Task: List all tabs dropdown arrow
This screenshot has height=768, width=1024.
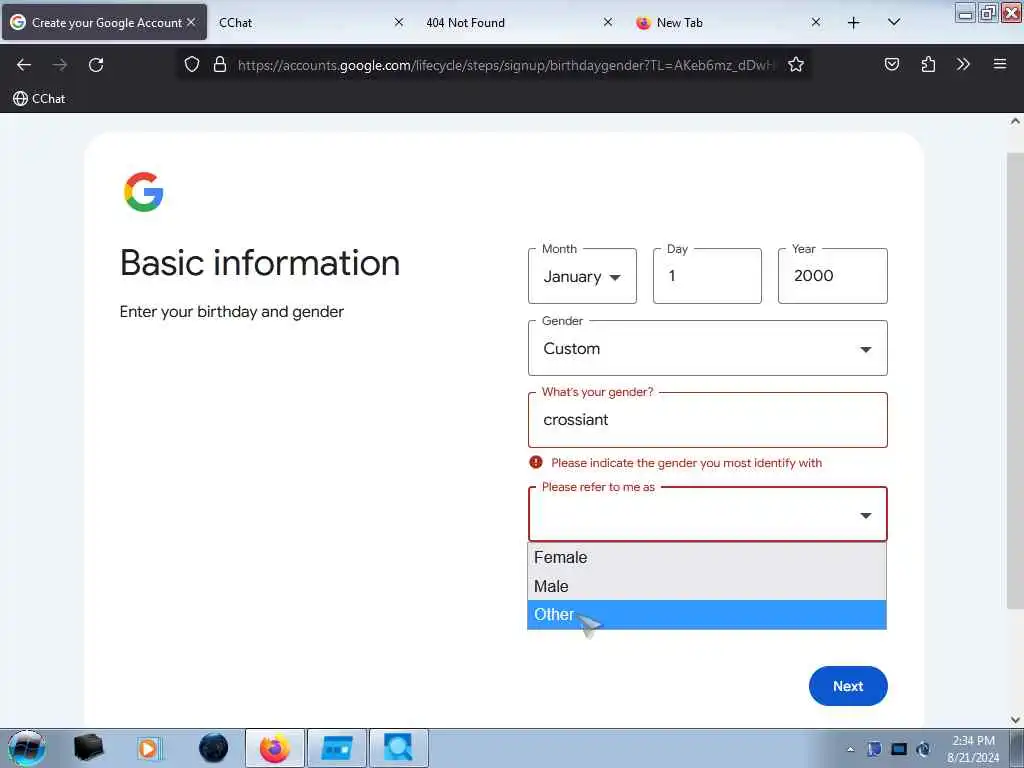Action: click(x=894, y=22)
